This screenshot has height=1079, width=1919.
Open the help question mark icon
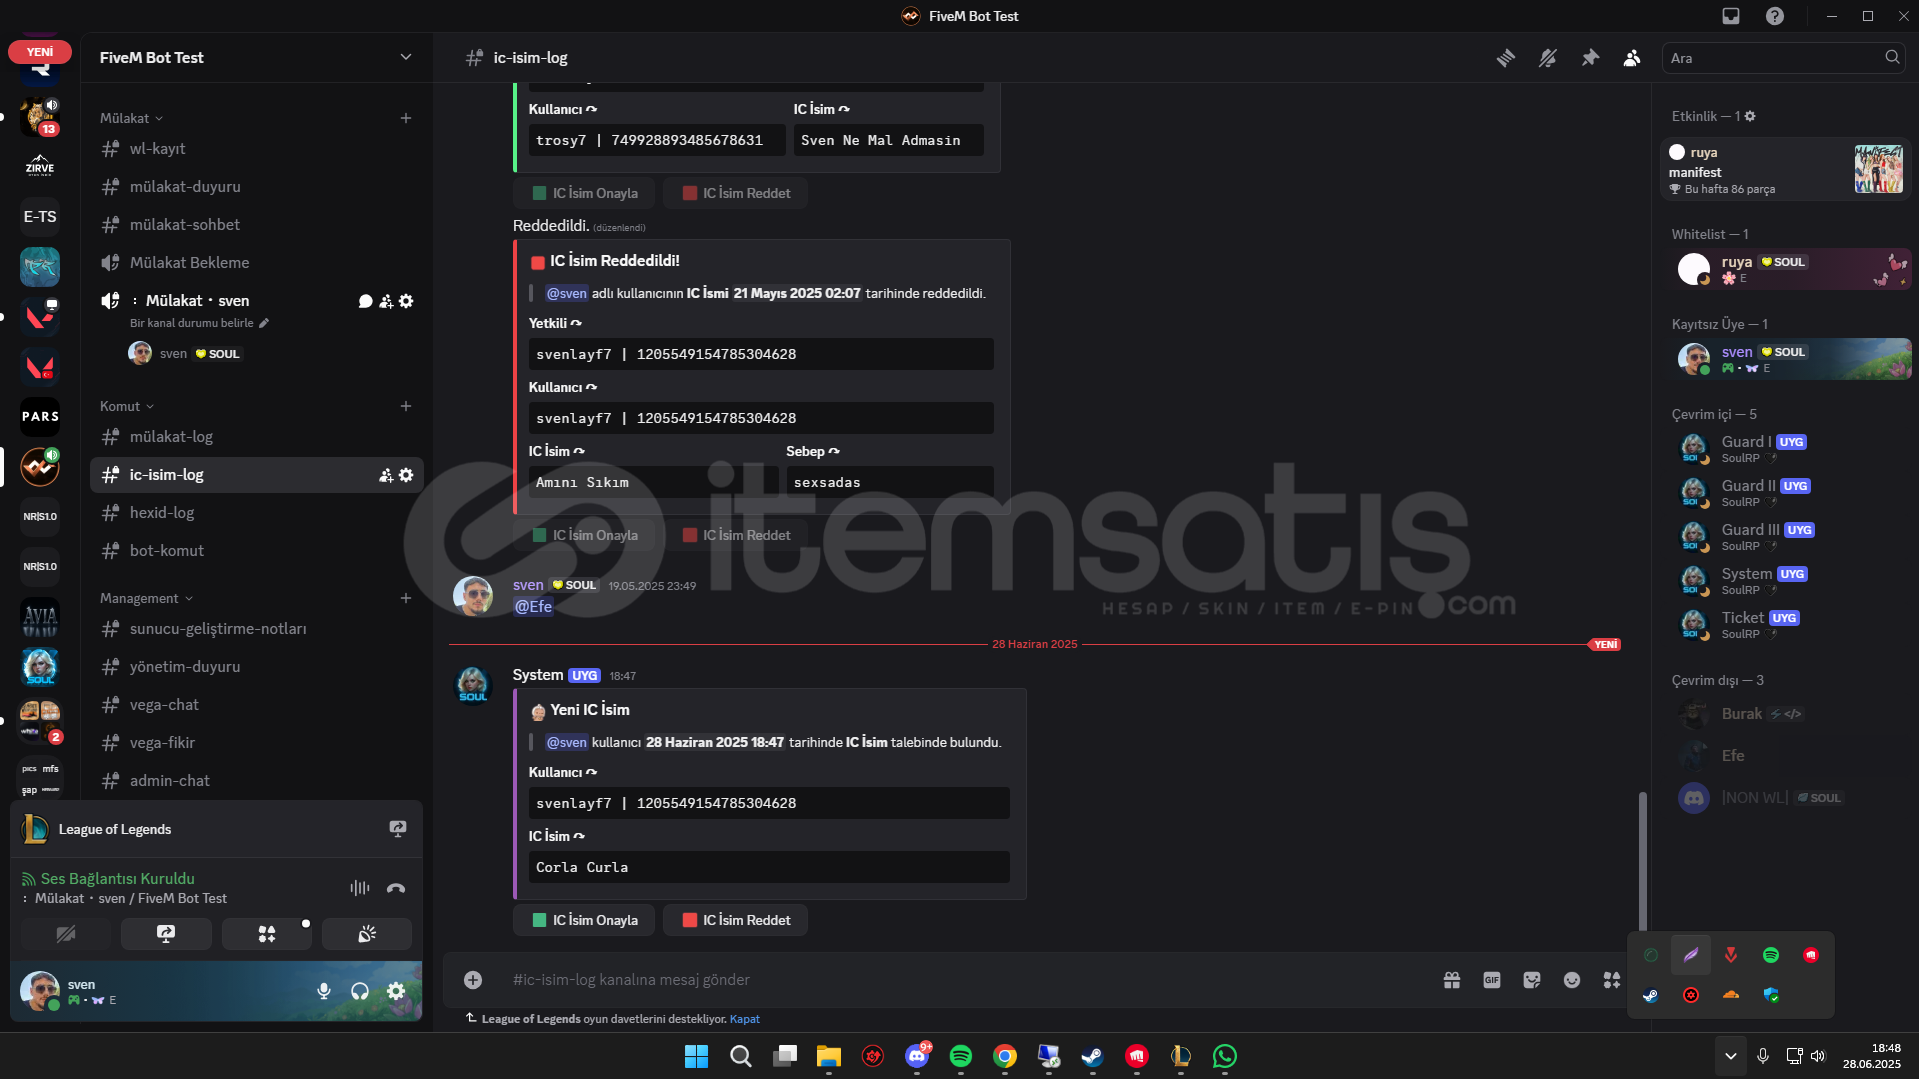point(1775,16)
